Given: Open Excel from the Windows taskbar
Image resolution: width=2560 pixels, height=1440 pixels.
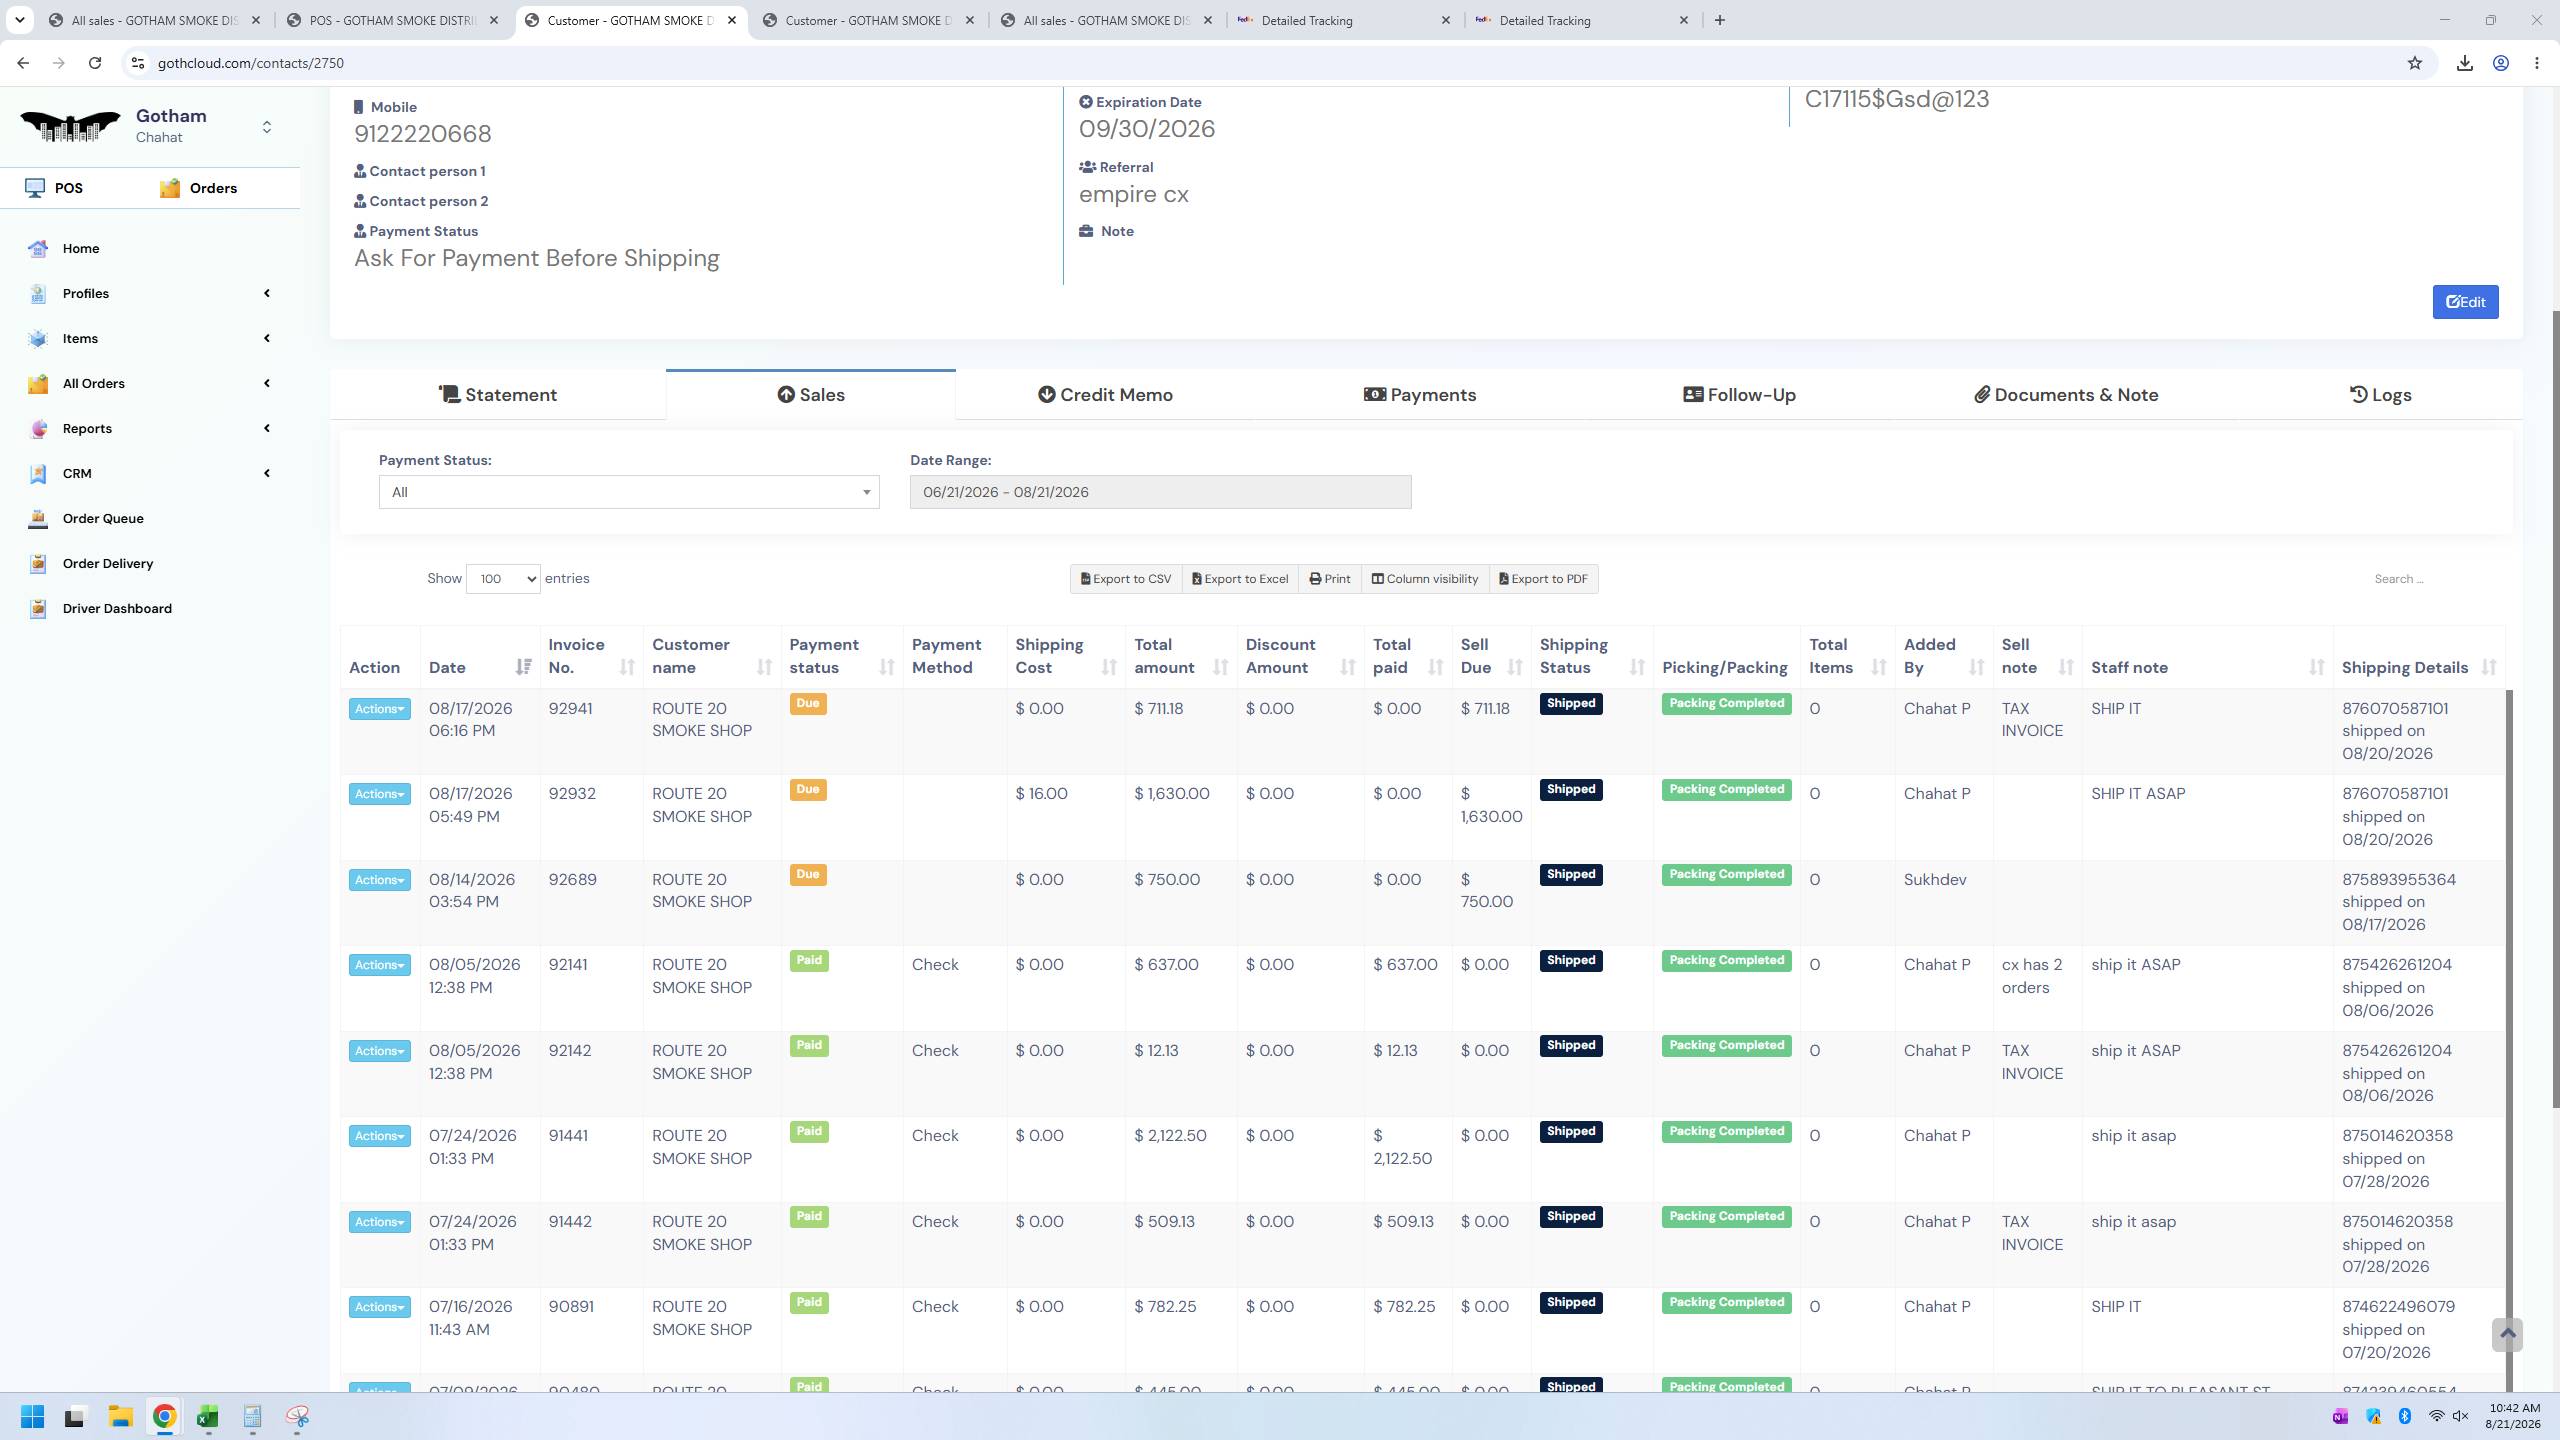Looking at the screenshot, I should point(208,1417).
